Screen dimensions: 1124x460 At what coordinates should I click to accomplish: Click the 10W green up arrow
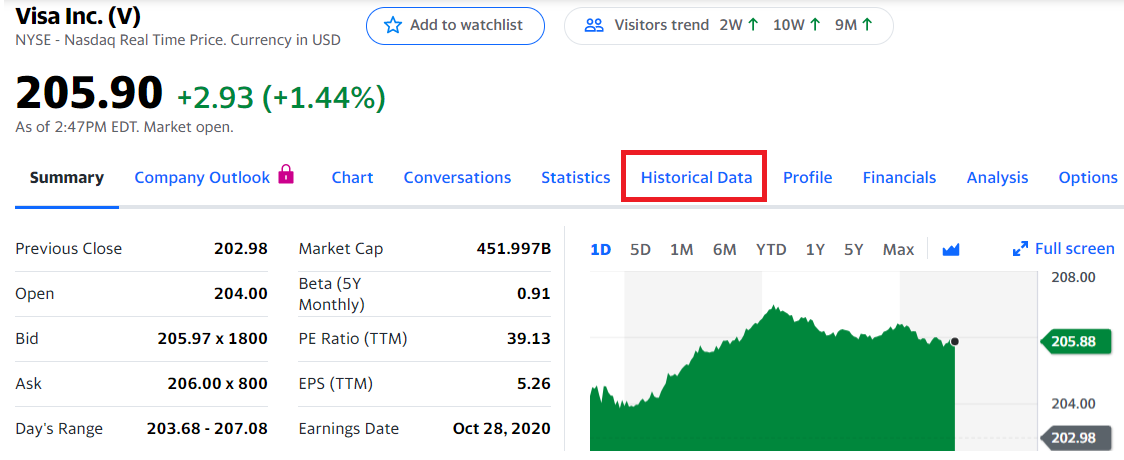pyautogui.click(x=815, y=26)
